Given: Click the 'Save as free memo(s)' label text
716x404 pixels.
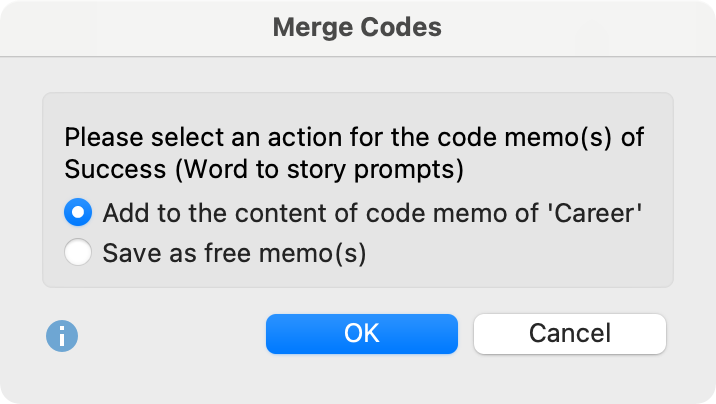Looking at the screenshot, I should point(234,253).
